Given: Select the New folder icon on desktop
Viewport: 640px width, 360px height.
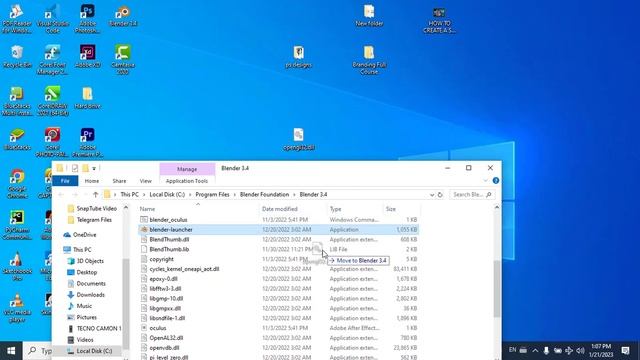Looking at the screenshot, I should coord(369,16).
